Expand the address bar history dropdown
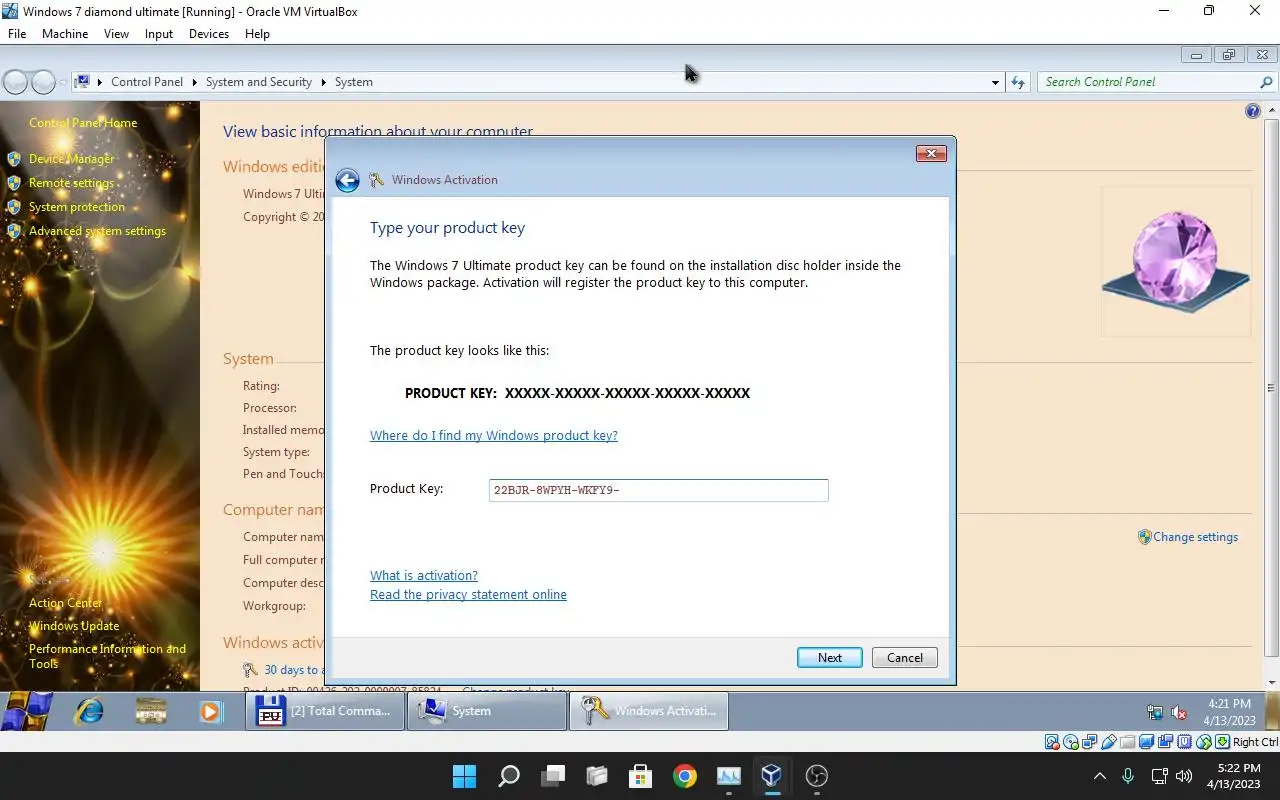The height and width of the screenshot is (800, 1280). (995, 82)
